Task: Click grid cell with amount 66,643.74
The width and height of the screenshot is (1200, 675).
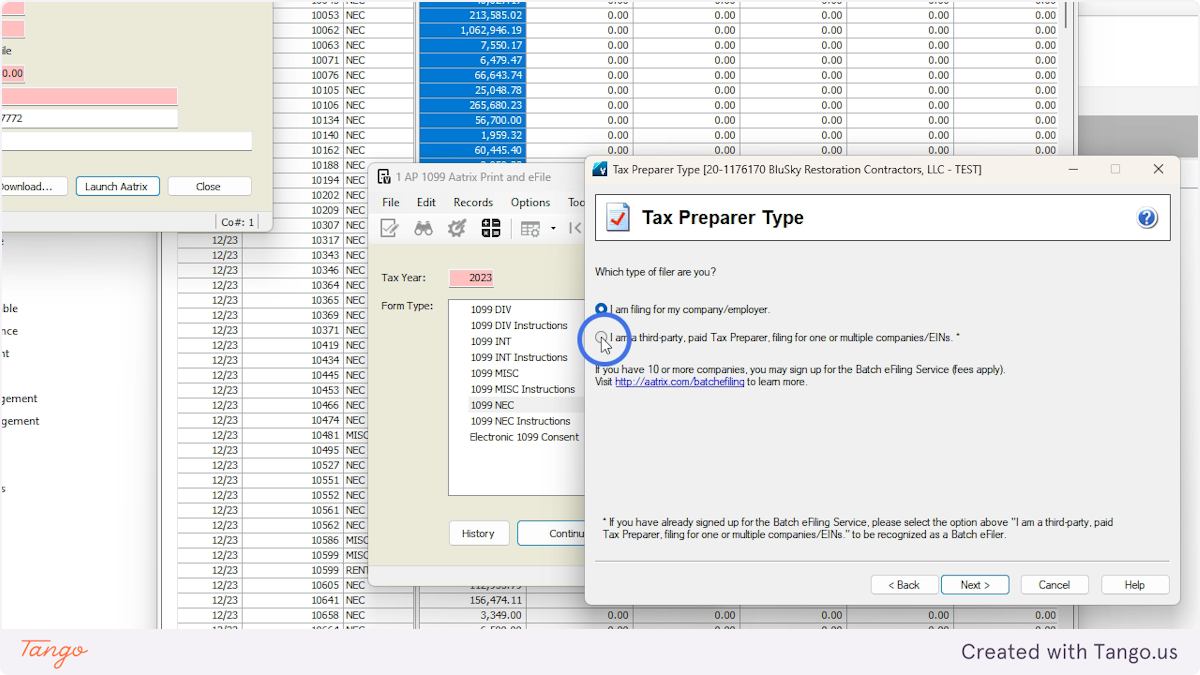Action: 472,75
